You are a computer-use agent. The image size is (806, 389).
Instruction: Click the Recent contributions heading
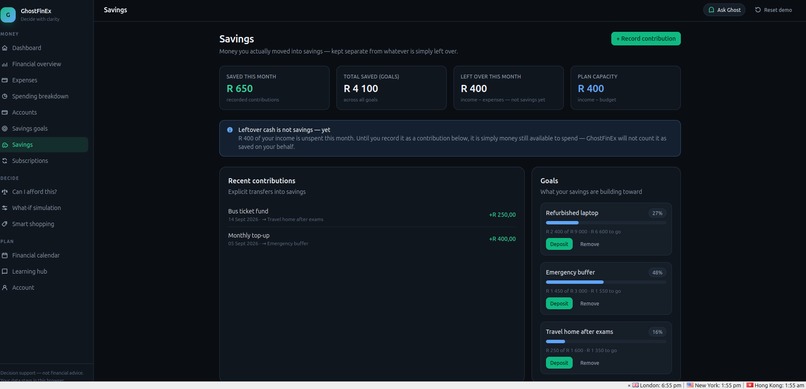(262, 181)
